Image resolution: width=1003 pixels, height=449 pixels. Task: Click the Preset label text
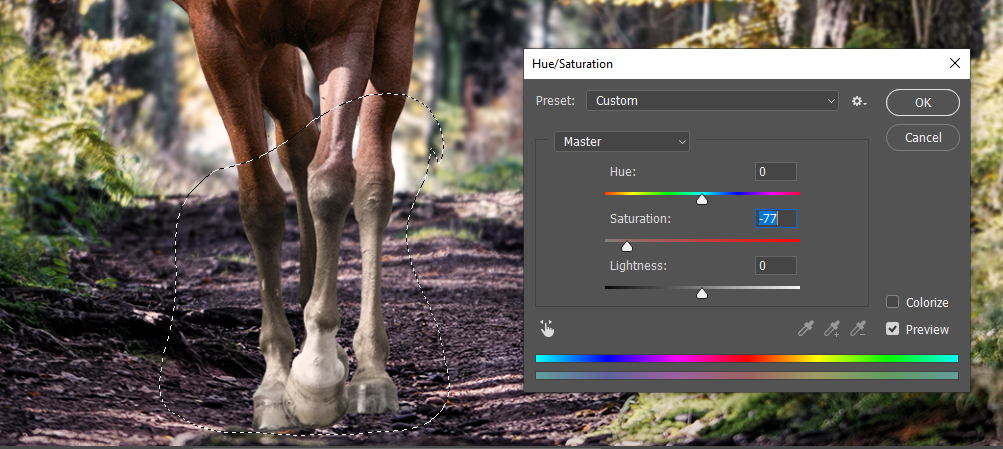tap(555, 100)
